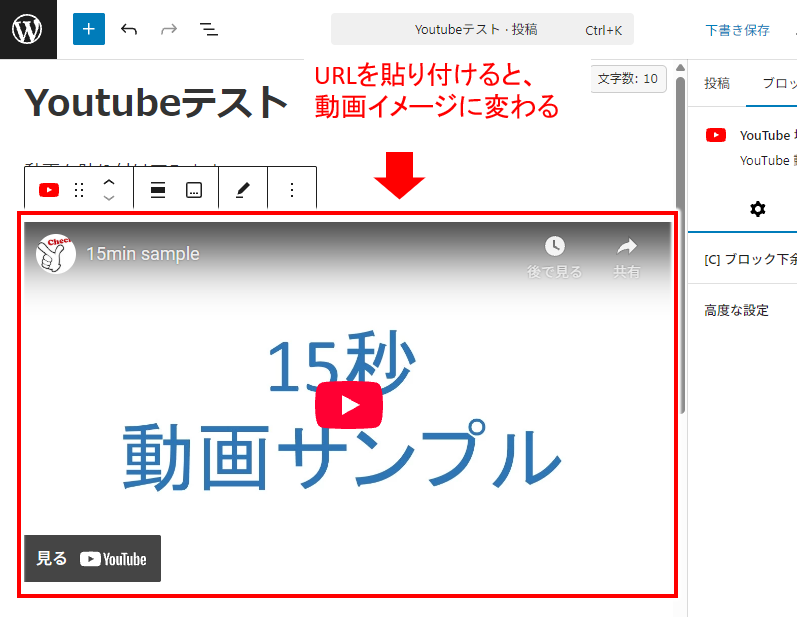This screenshot has height=623, width=806.
Task: Open the block alignment options
Action: point(158,190)
